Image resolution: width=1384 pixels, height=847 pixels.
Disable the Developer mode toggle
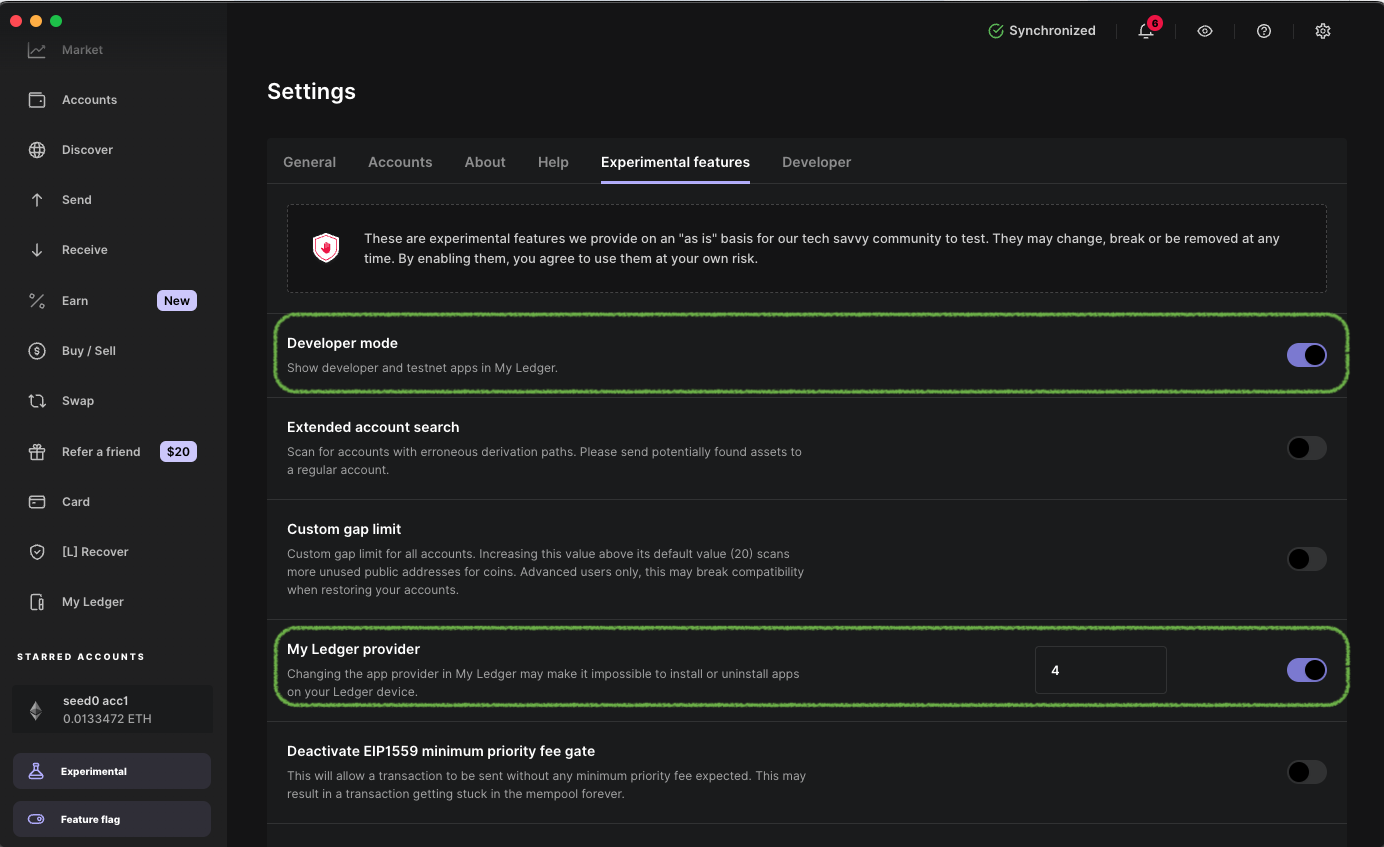pyautogui.click(x=1306, y=354)
